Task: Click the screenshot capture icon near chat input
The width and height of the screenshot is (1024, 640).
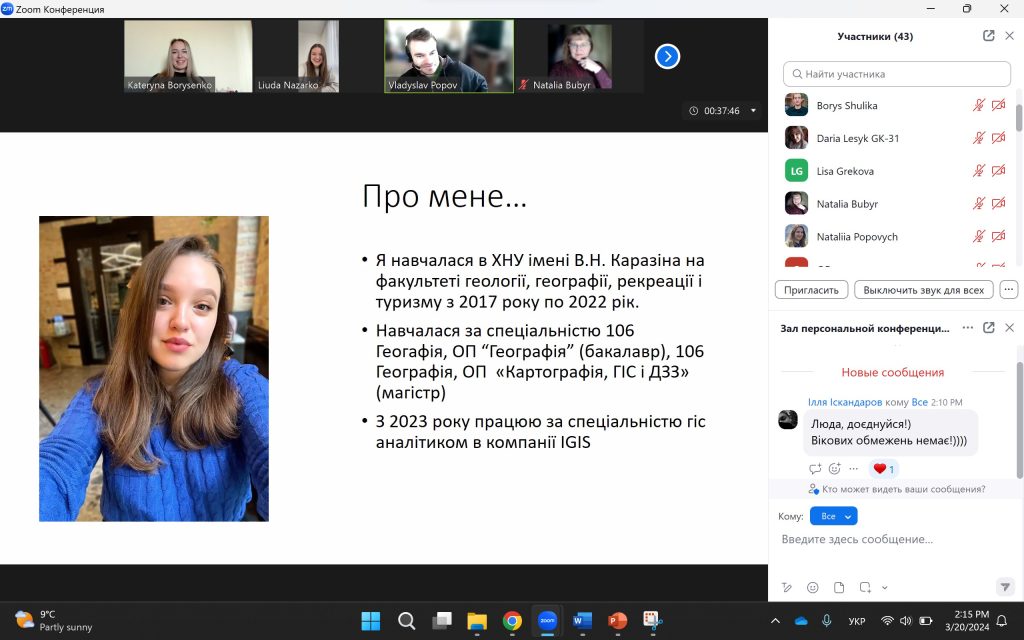Action: pyautogui.click(x=864, y=587)
